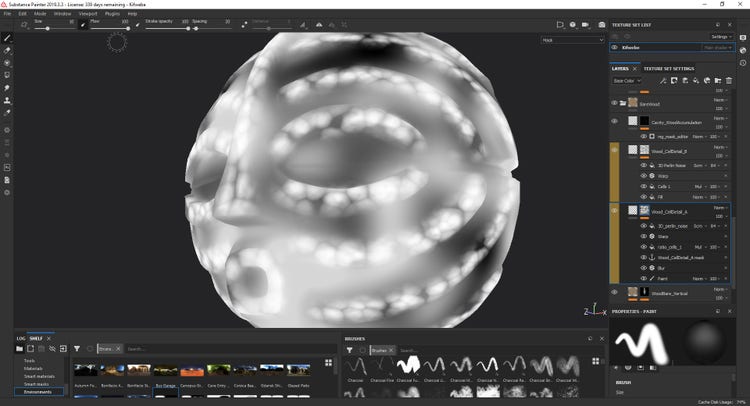The height and width of the screenshot is (406, 750).
Task: Hide the Wood_CellDetail_A layer
Action: pyautogui.click(x=614, y=210)
